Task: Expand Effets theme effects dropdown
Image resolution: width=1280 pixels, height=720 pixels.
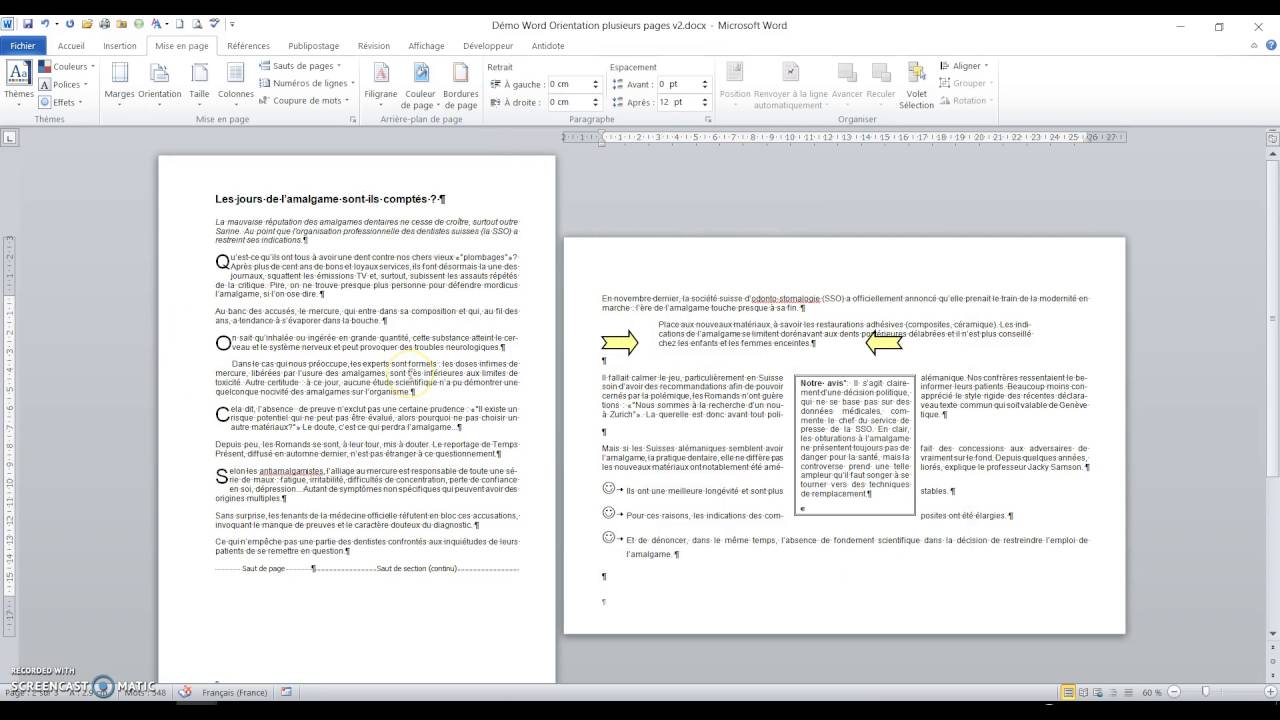Action: tap(63, 102)
